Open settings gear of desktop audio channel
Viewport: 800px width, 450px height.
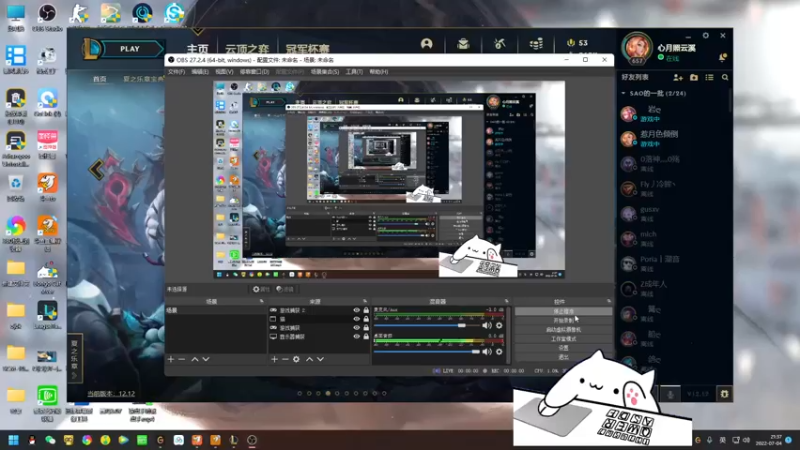click(x=499, y=352)
